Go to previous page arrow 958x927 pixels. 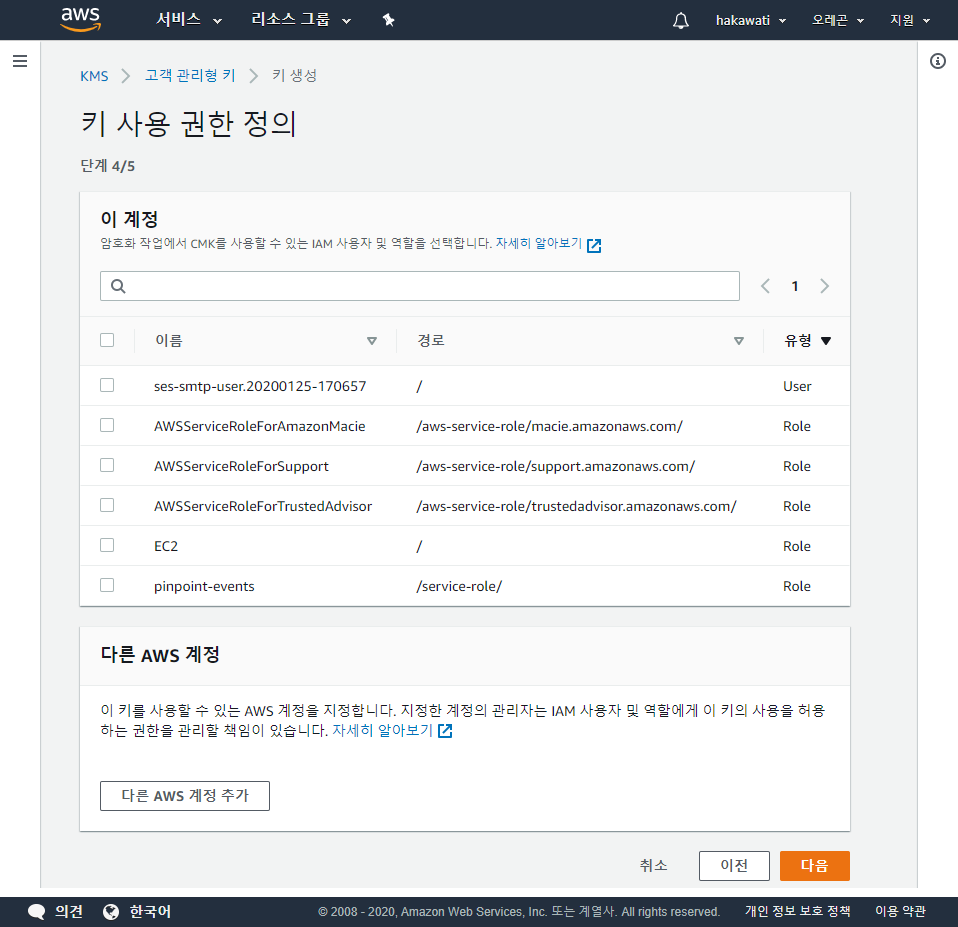[765, 286]
